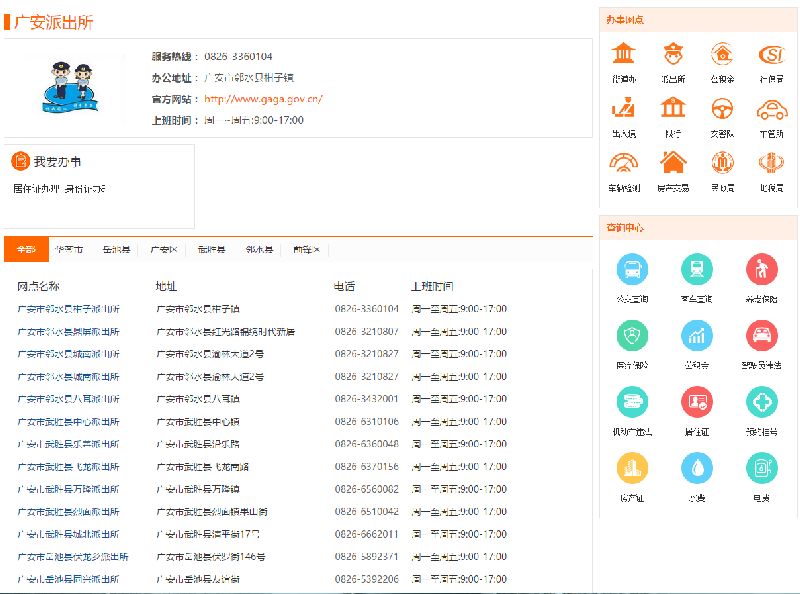This screenshot has width=800, height=594.
Task: Open the 车管所 car icon
Action: 770,109
